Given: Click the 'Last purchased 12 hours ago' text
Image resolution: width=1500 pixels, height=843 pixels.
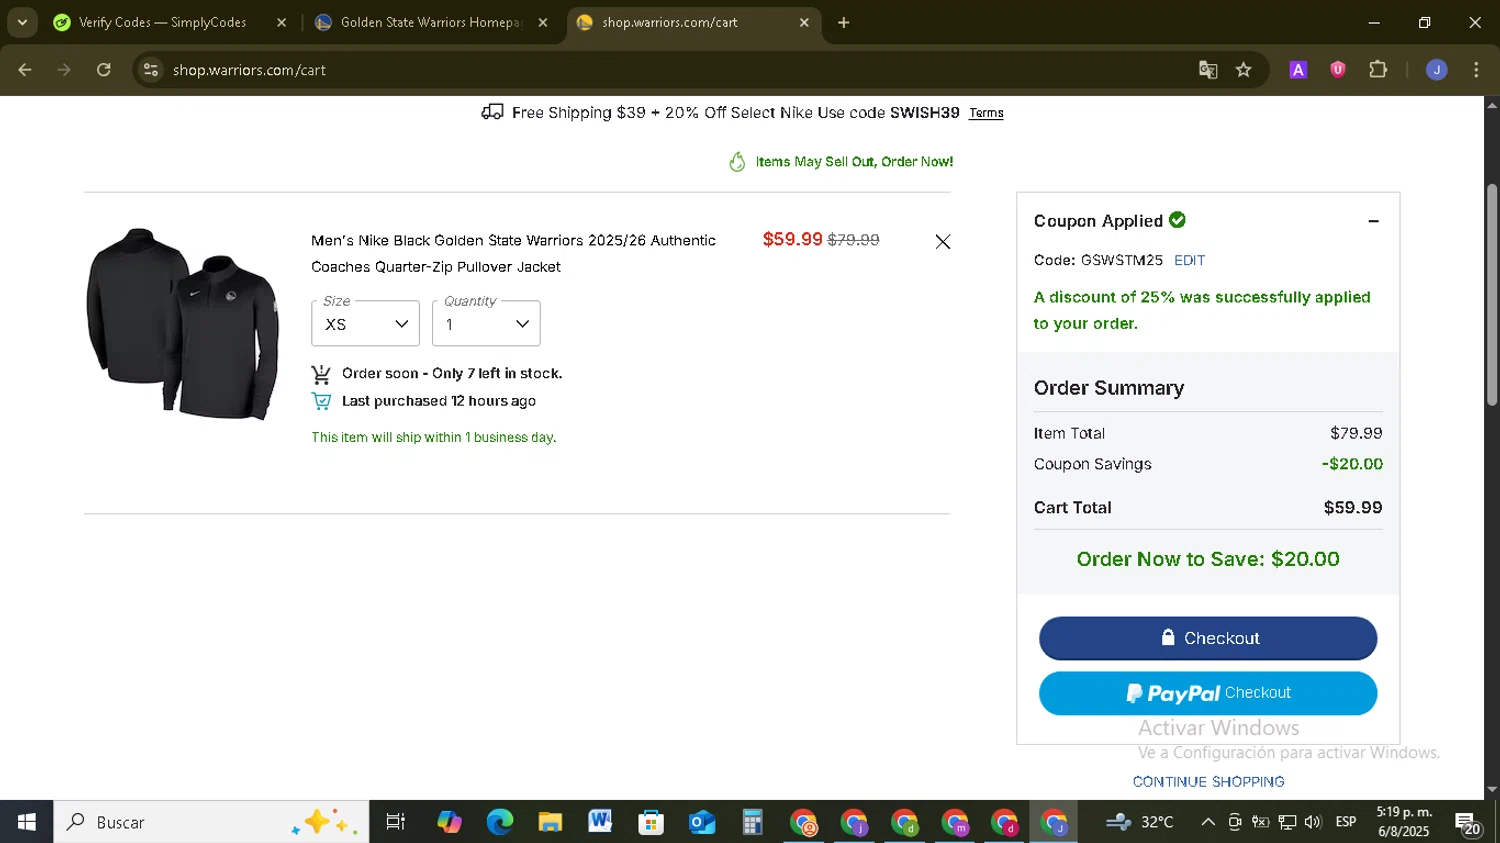Looking at the screenshot, I should pyautogui.click(x=439, y=401).
